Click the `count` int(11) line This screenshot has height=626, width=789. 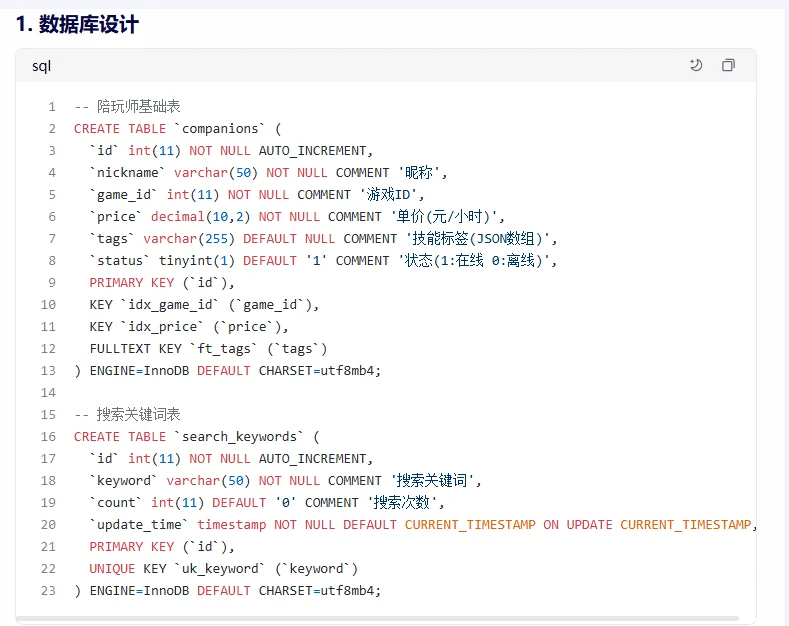pos(267,503)
